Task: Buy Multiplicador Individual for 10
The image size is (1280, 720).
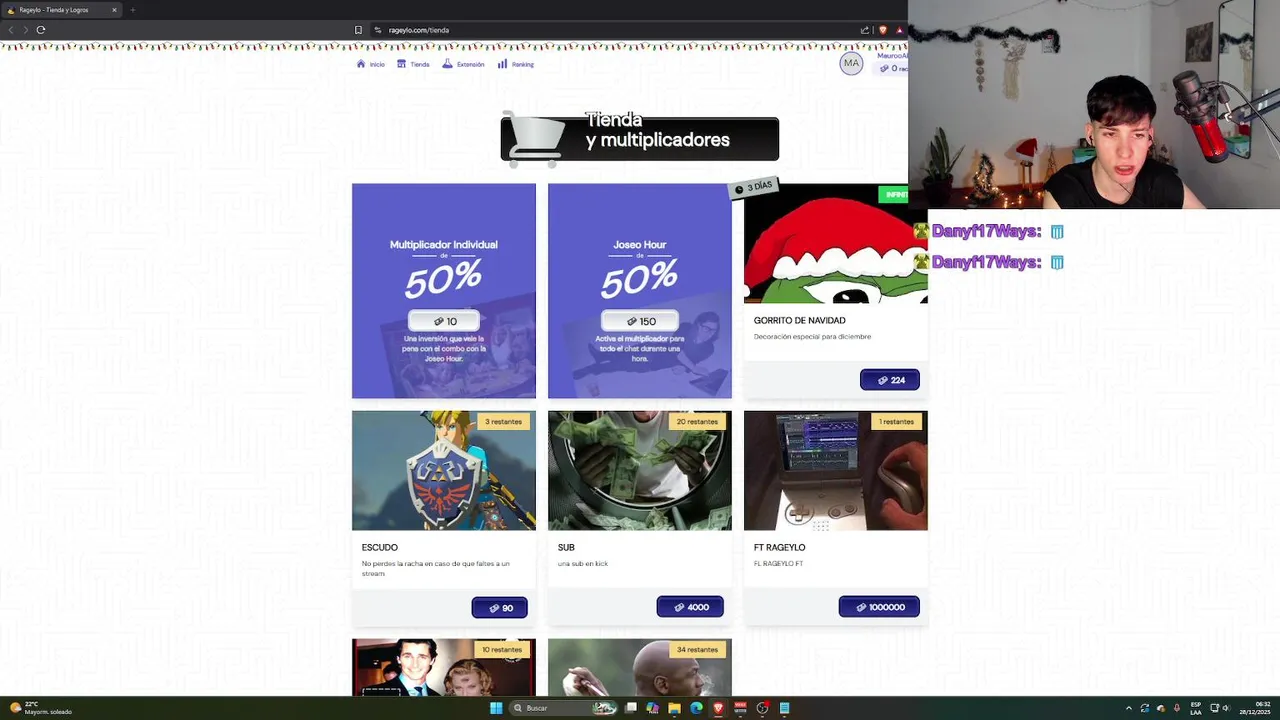Action: [444, 321]
